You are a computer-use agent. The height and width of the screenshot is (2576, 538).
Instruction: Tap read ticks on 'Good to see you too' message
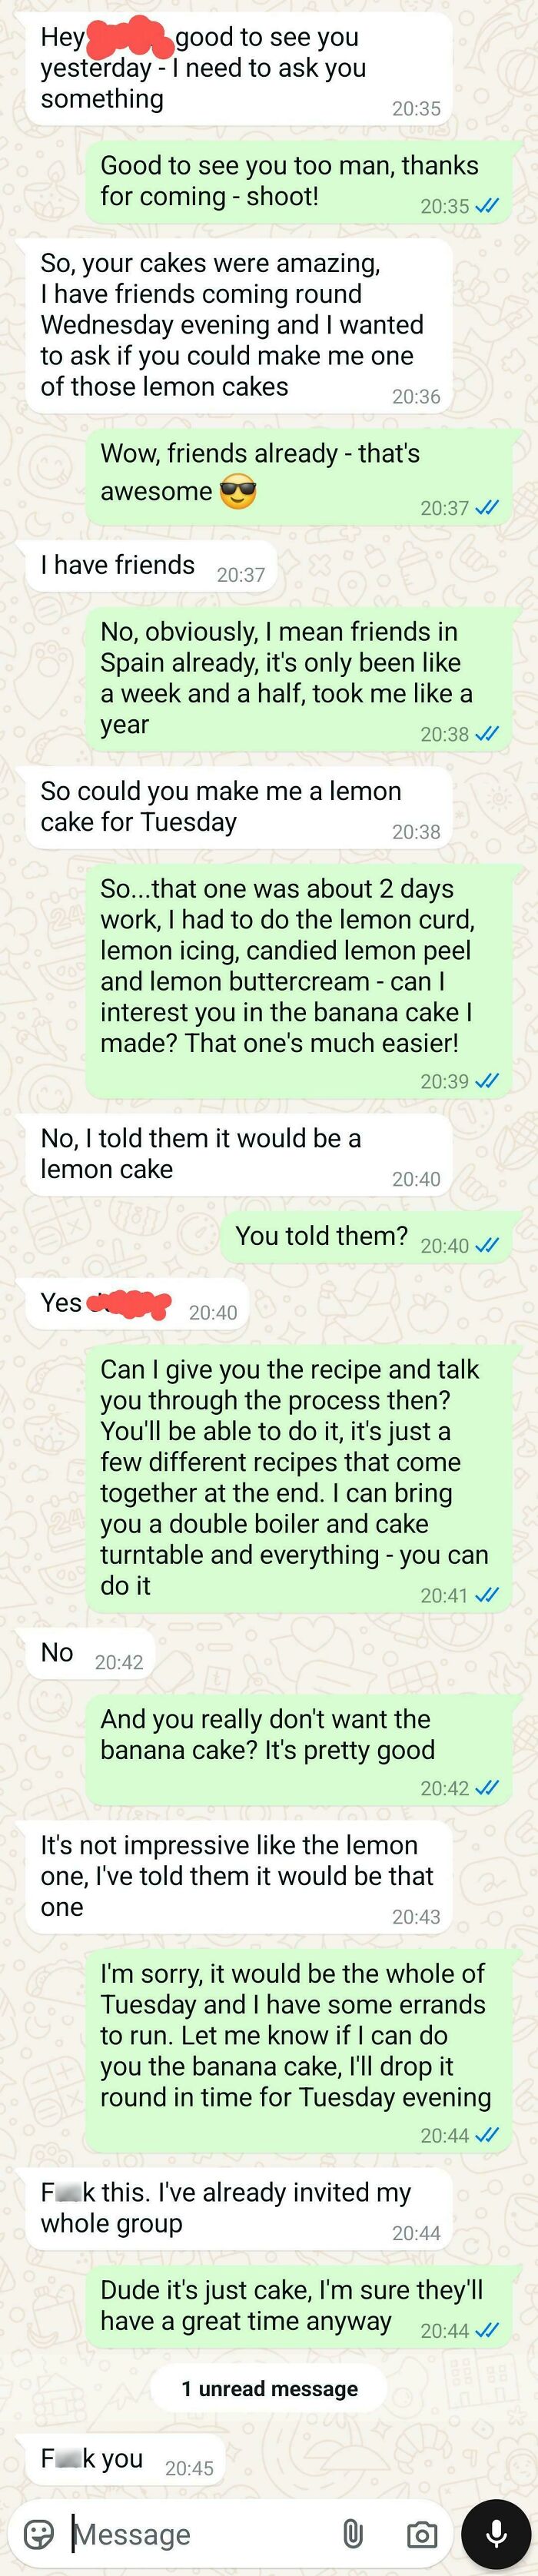(487, 207)
